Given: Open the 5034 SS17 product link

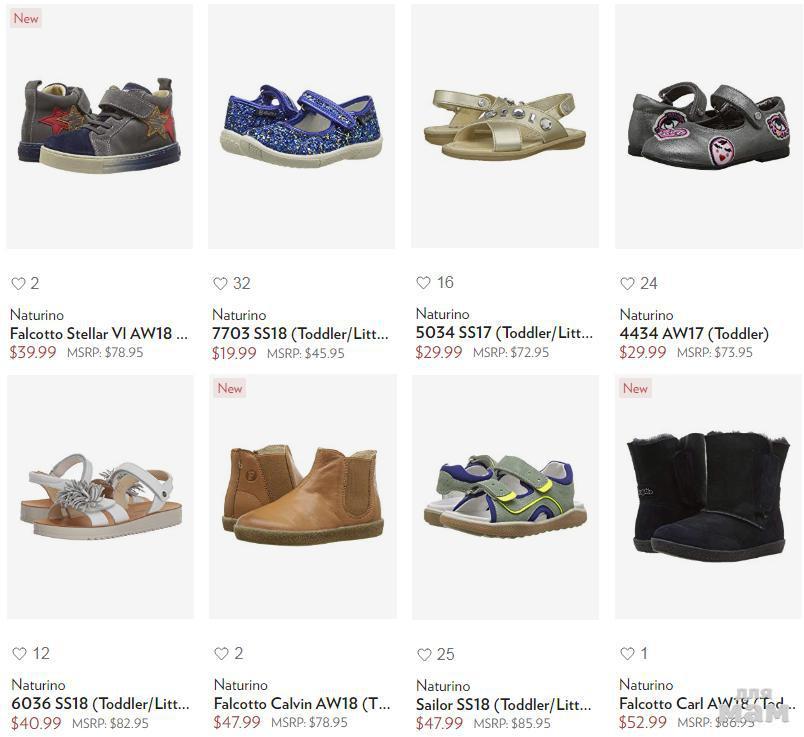Looking at the screenshot, I should [504, 333].
